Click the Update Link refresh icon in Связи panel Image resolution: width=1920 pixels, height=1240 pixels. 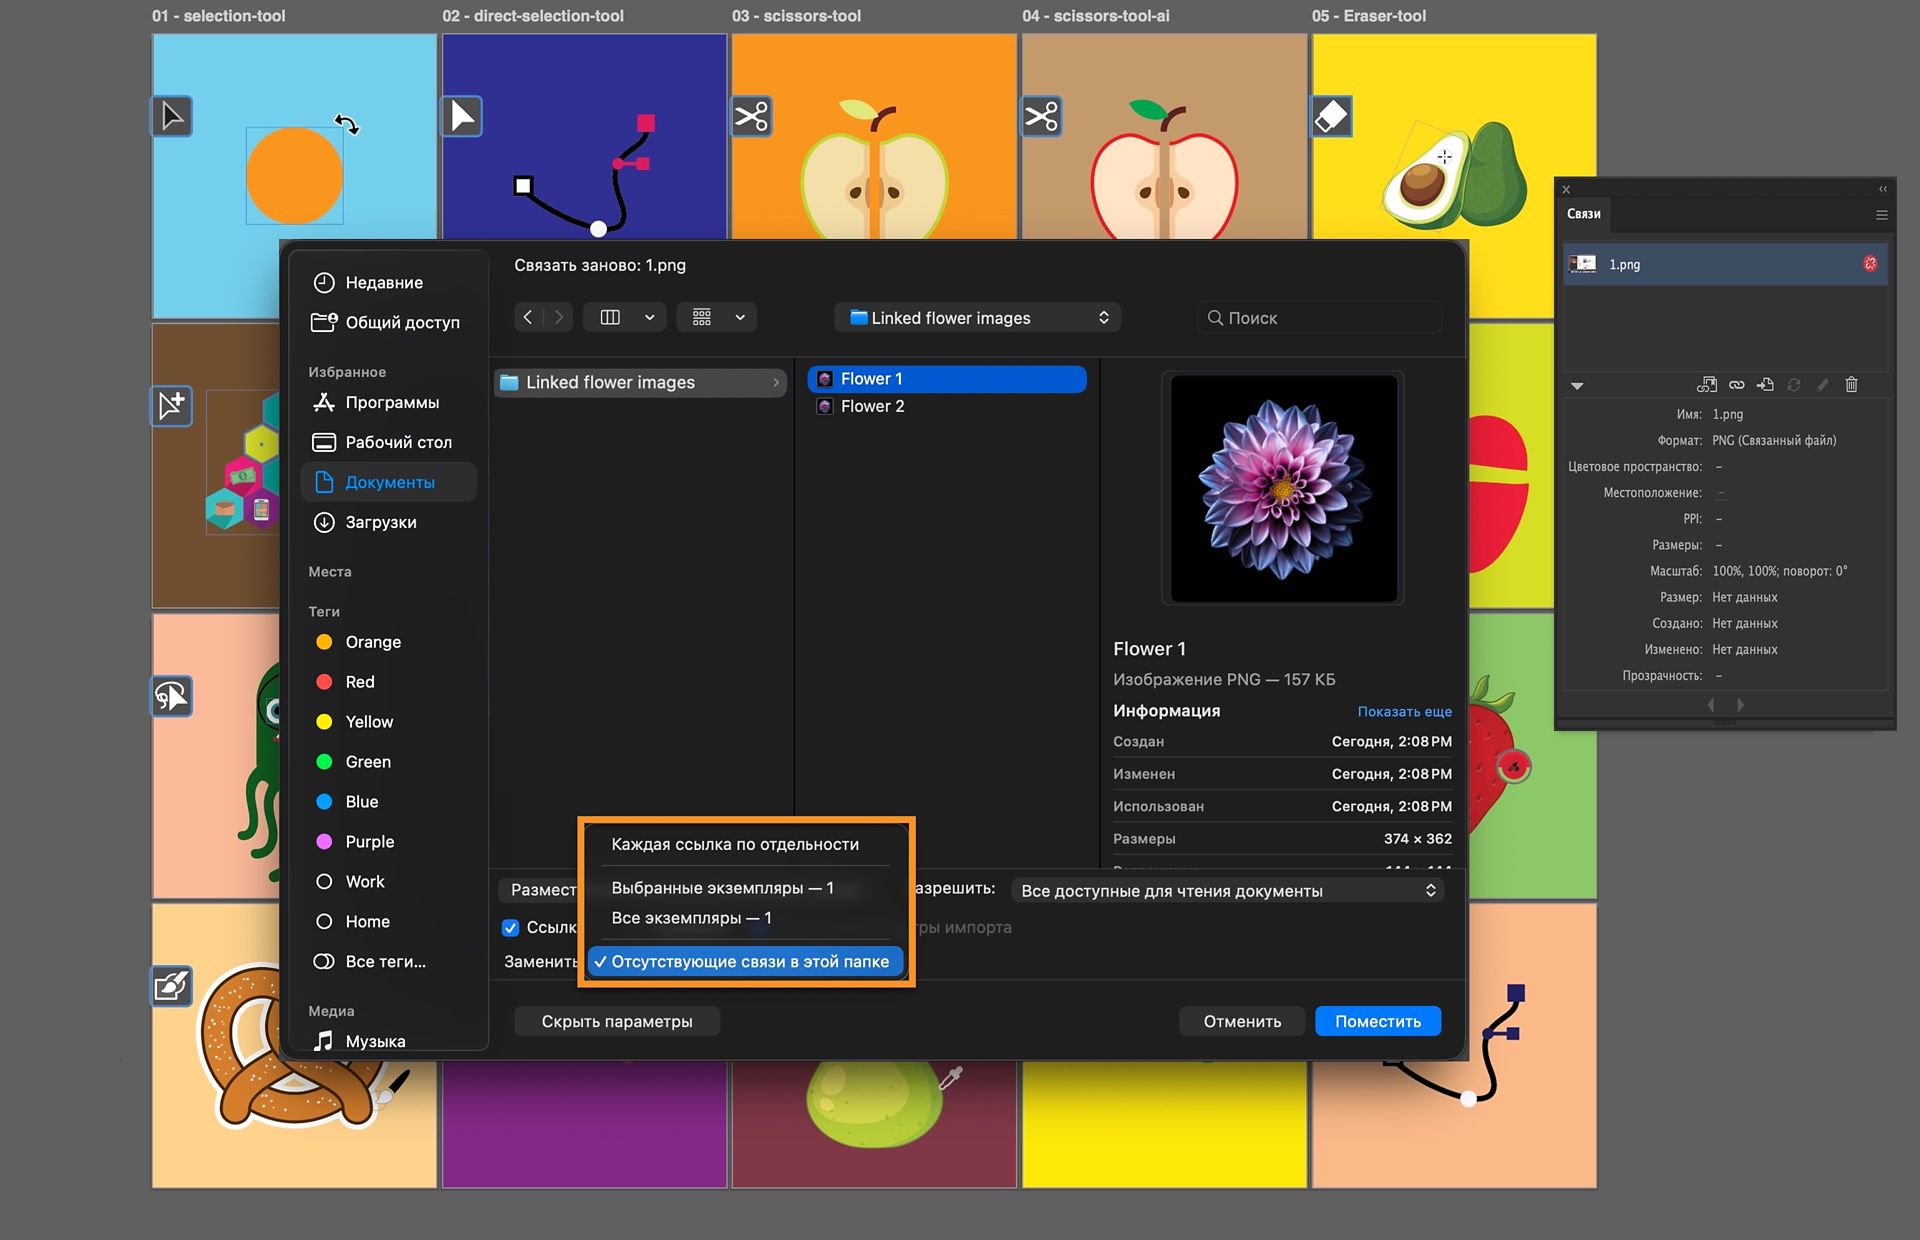(x=1794, y=385)
